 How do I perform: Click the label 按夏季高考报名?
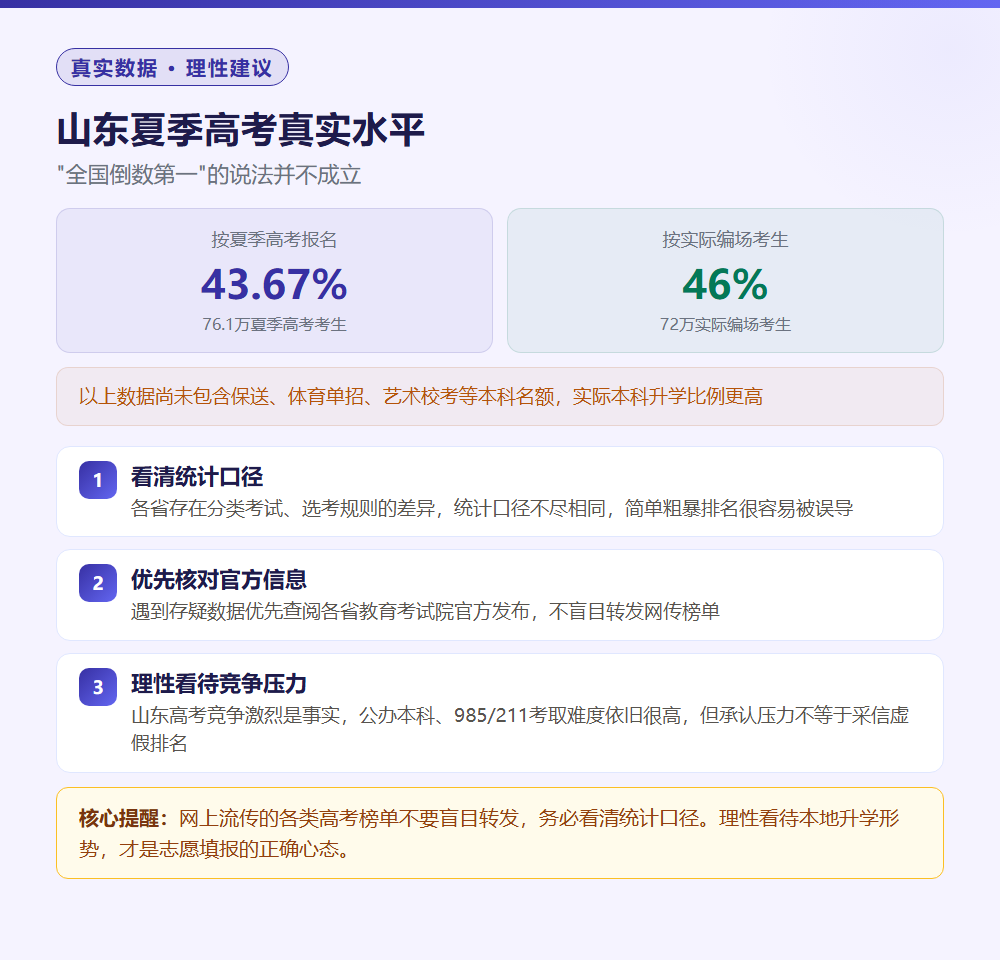click(x=274, y=240)
